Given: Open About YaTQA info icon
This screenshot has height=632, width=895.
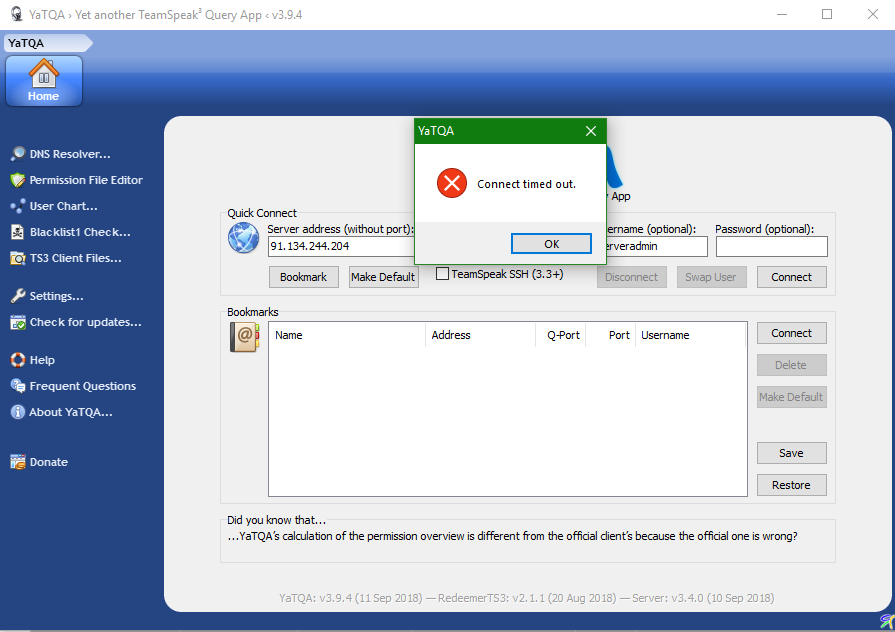Looking at the screenshot, I should click(18, 412).
